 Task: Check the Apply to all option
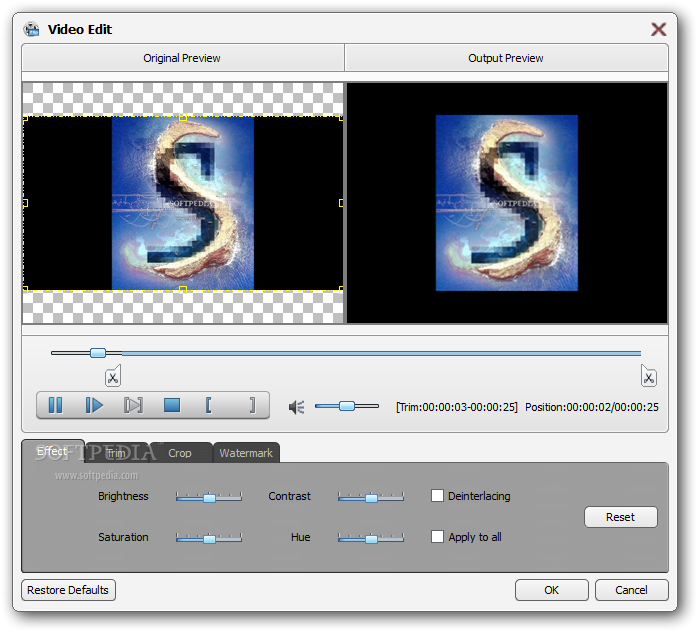click(437, 537)
